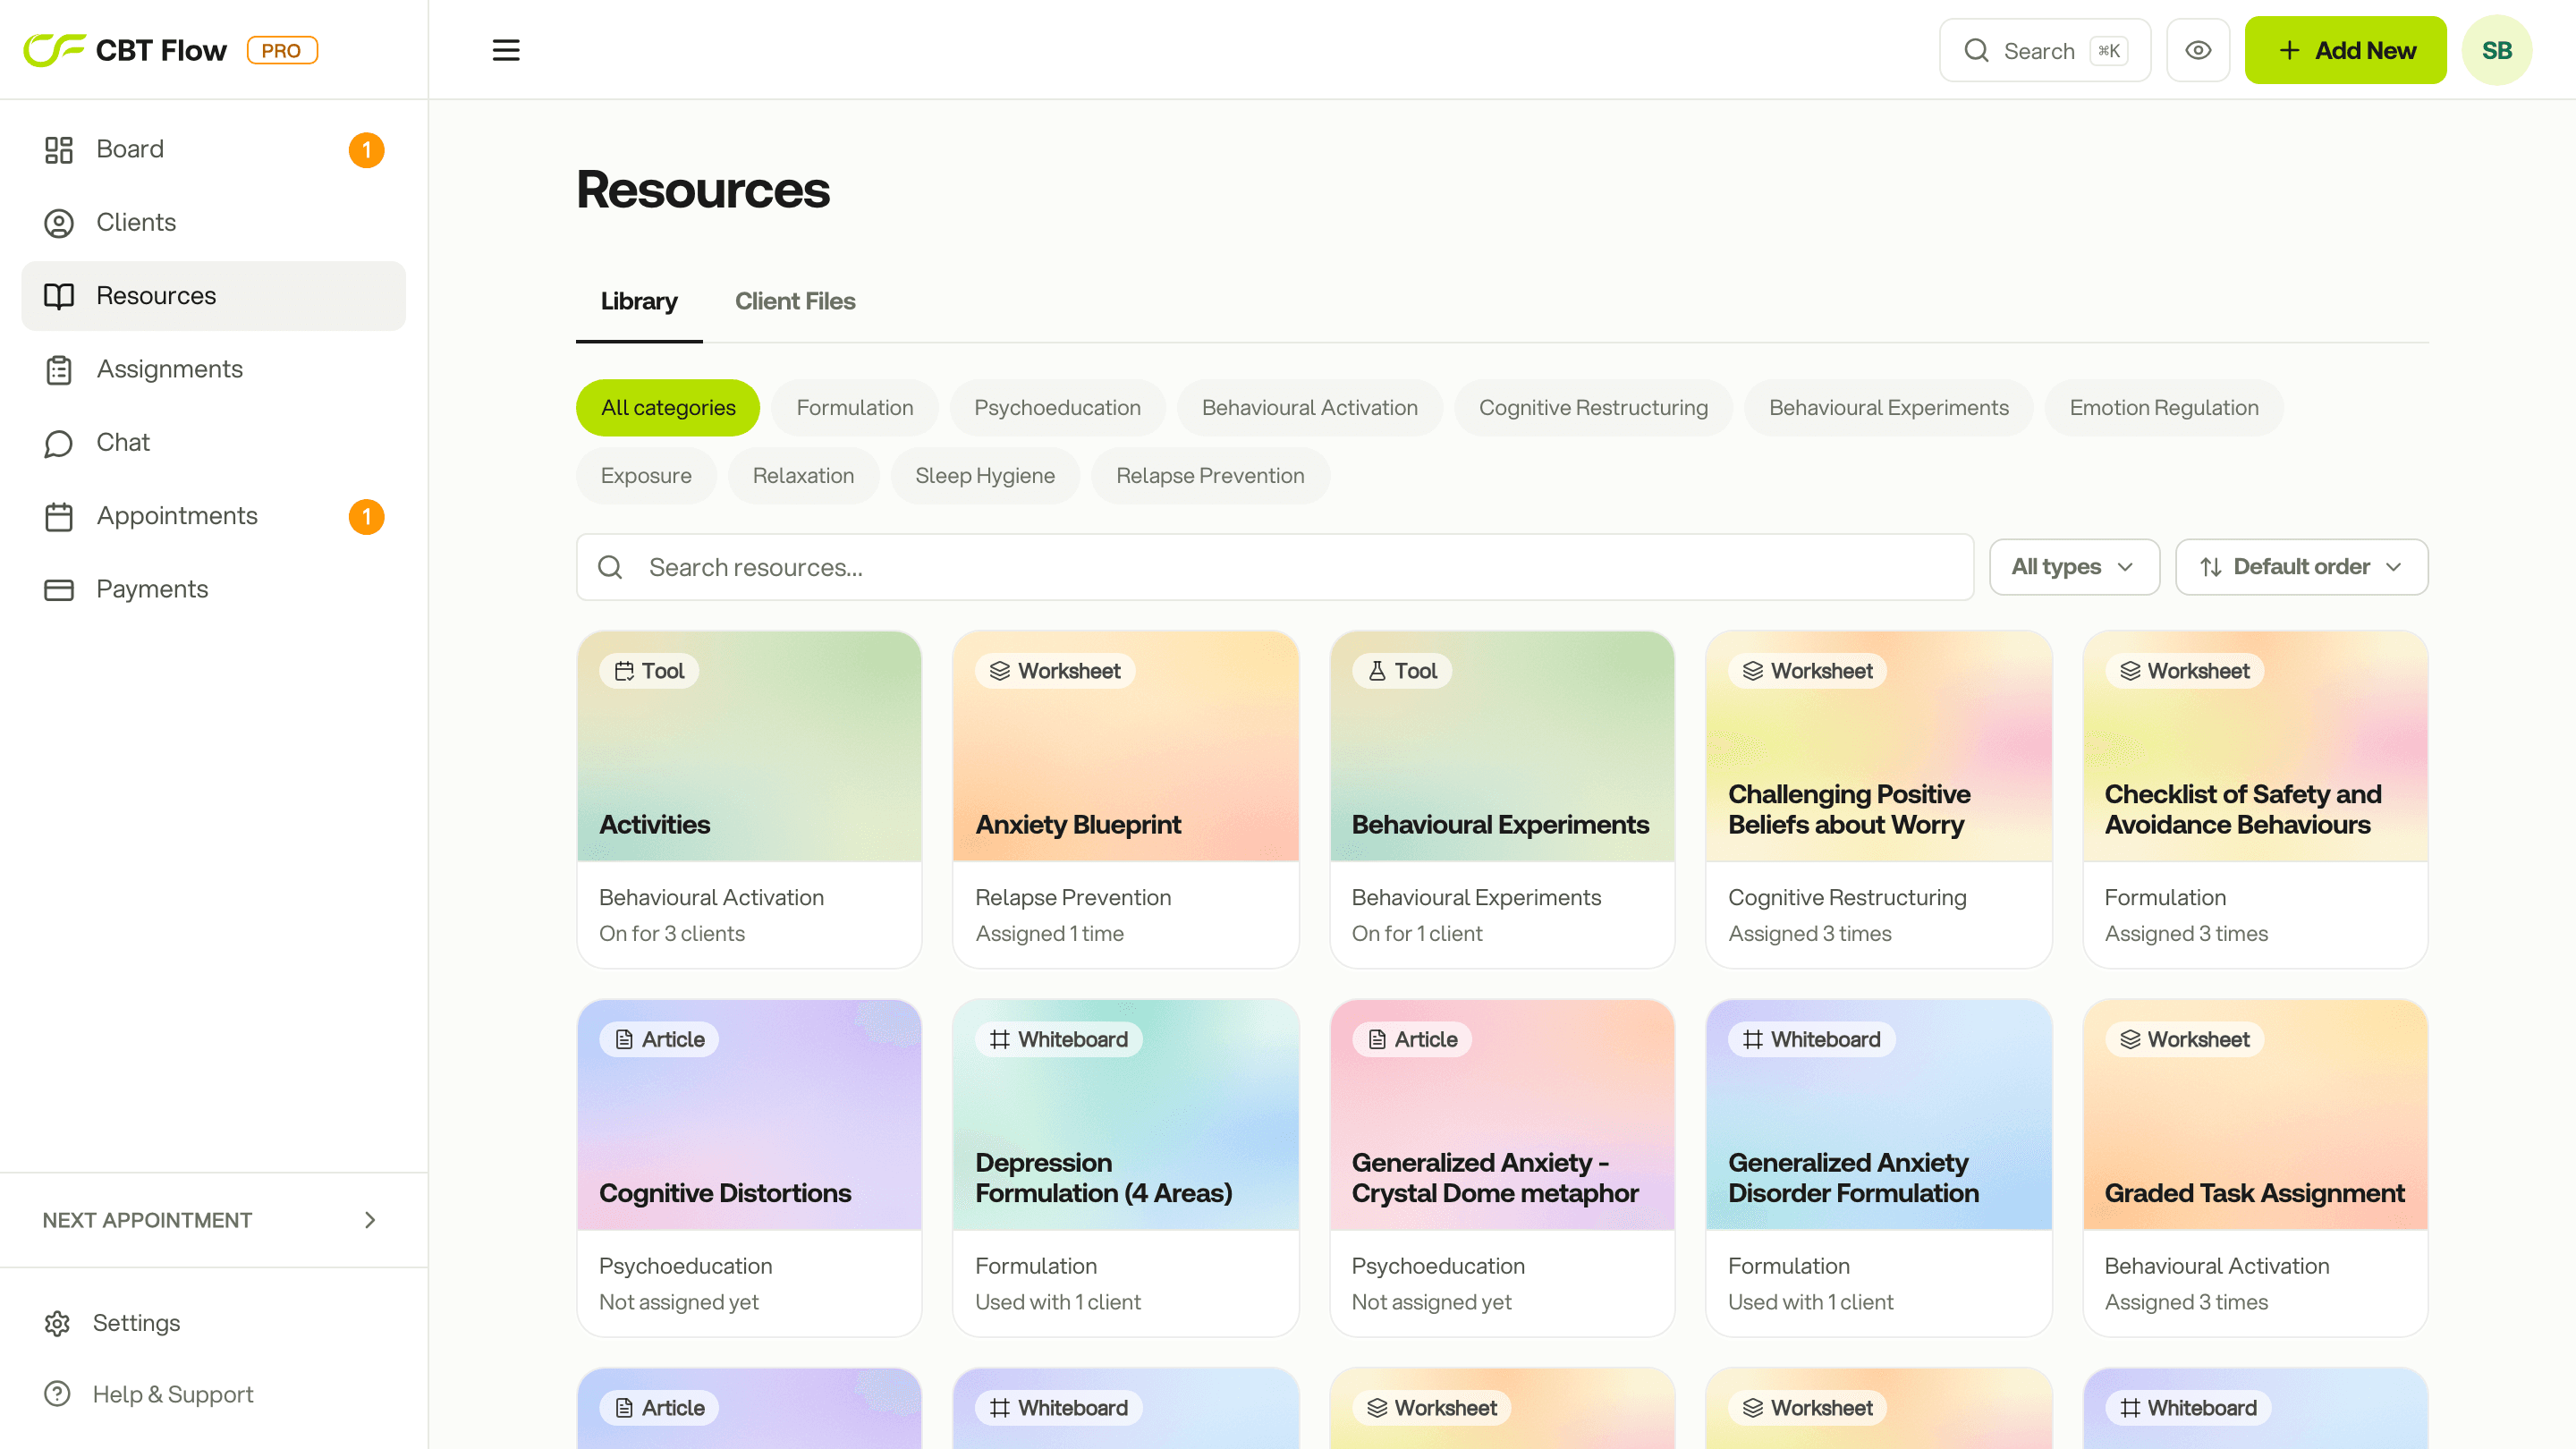Filter by Emotion Regulation category chip
Viewport: 2576px width, 1449px height.
coord(2163,408)
